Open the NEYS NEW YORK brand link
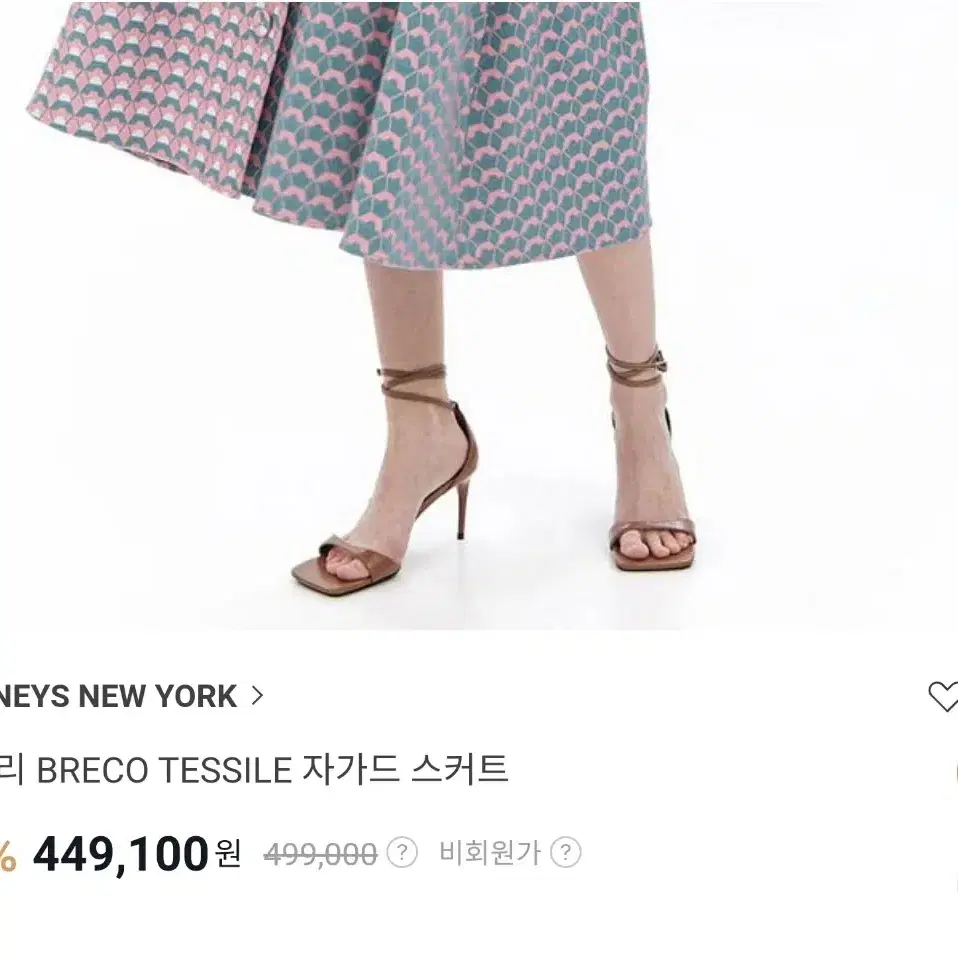The width and height of the screenshot is (958, 958). 119,696
